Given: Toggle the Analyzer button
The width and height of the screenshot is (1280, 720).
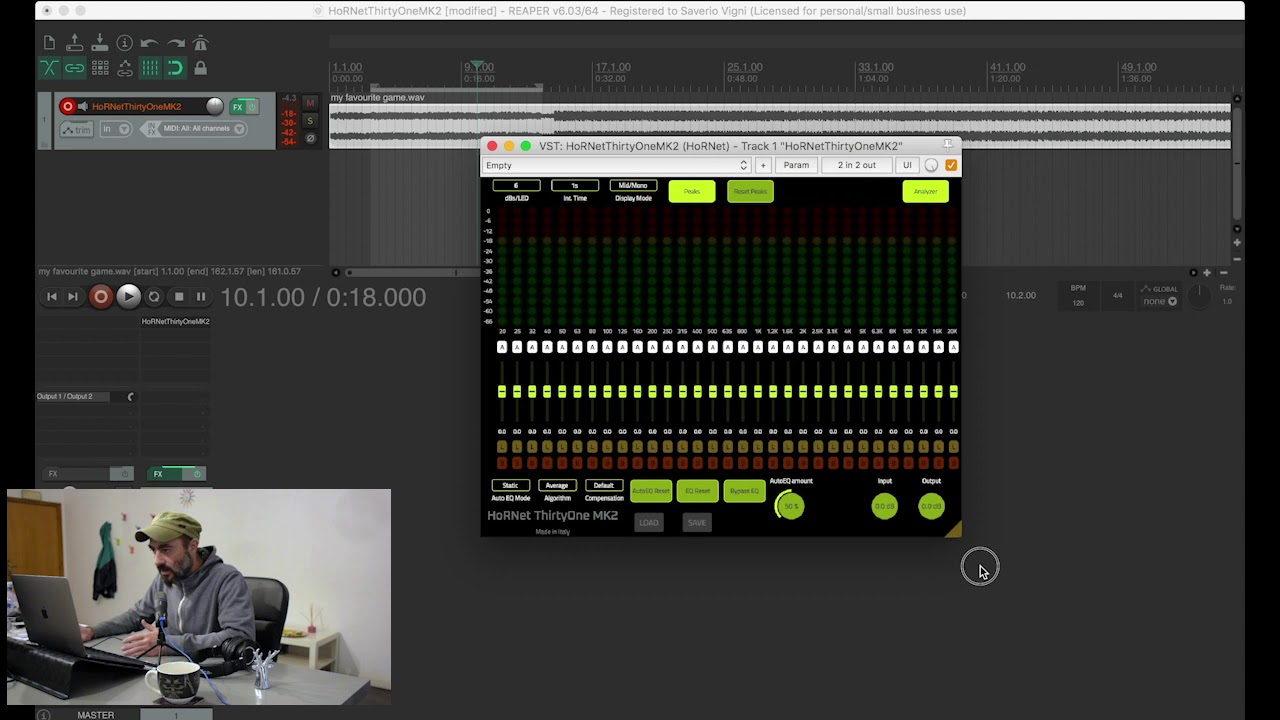Looking at the screenshot, I should click(x=925, y=191).
